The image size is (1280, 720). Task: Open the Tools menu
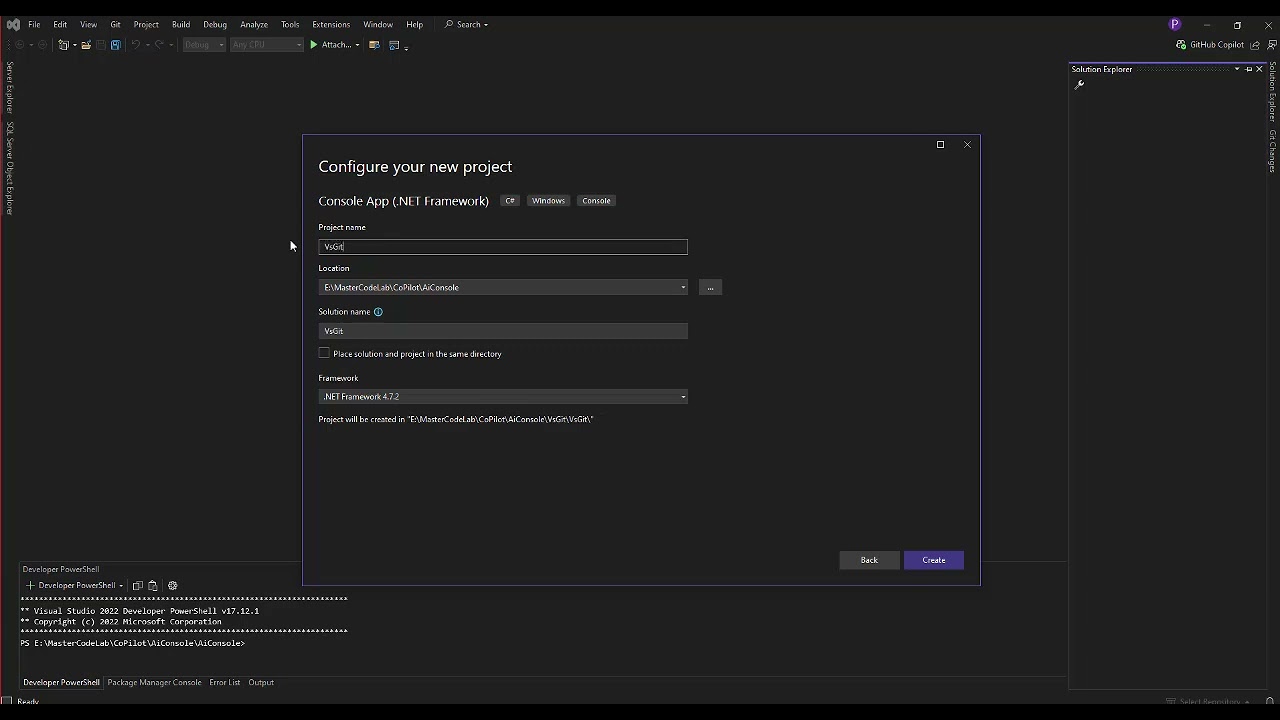[290, 24]
